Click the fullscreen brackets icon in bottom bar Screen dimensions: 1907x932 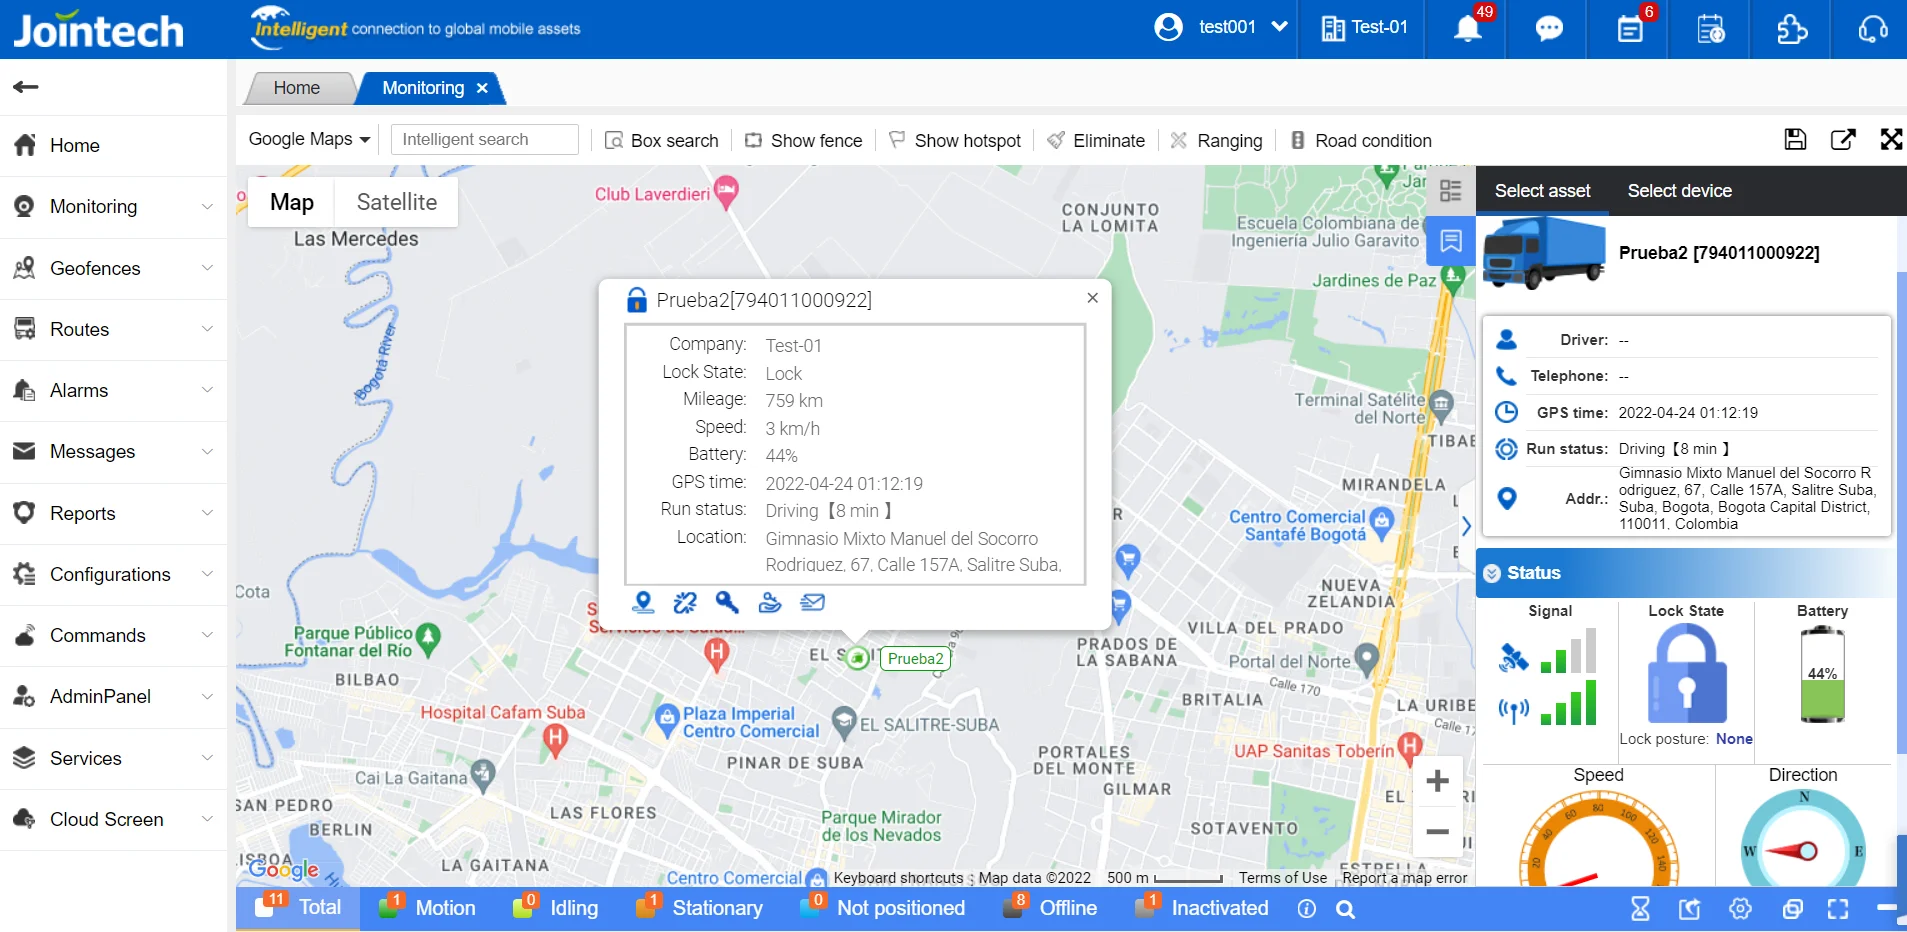(x=1838, y=909)
